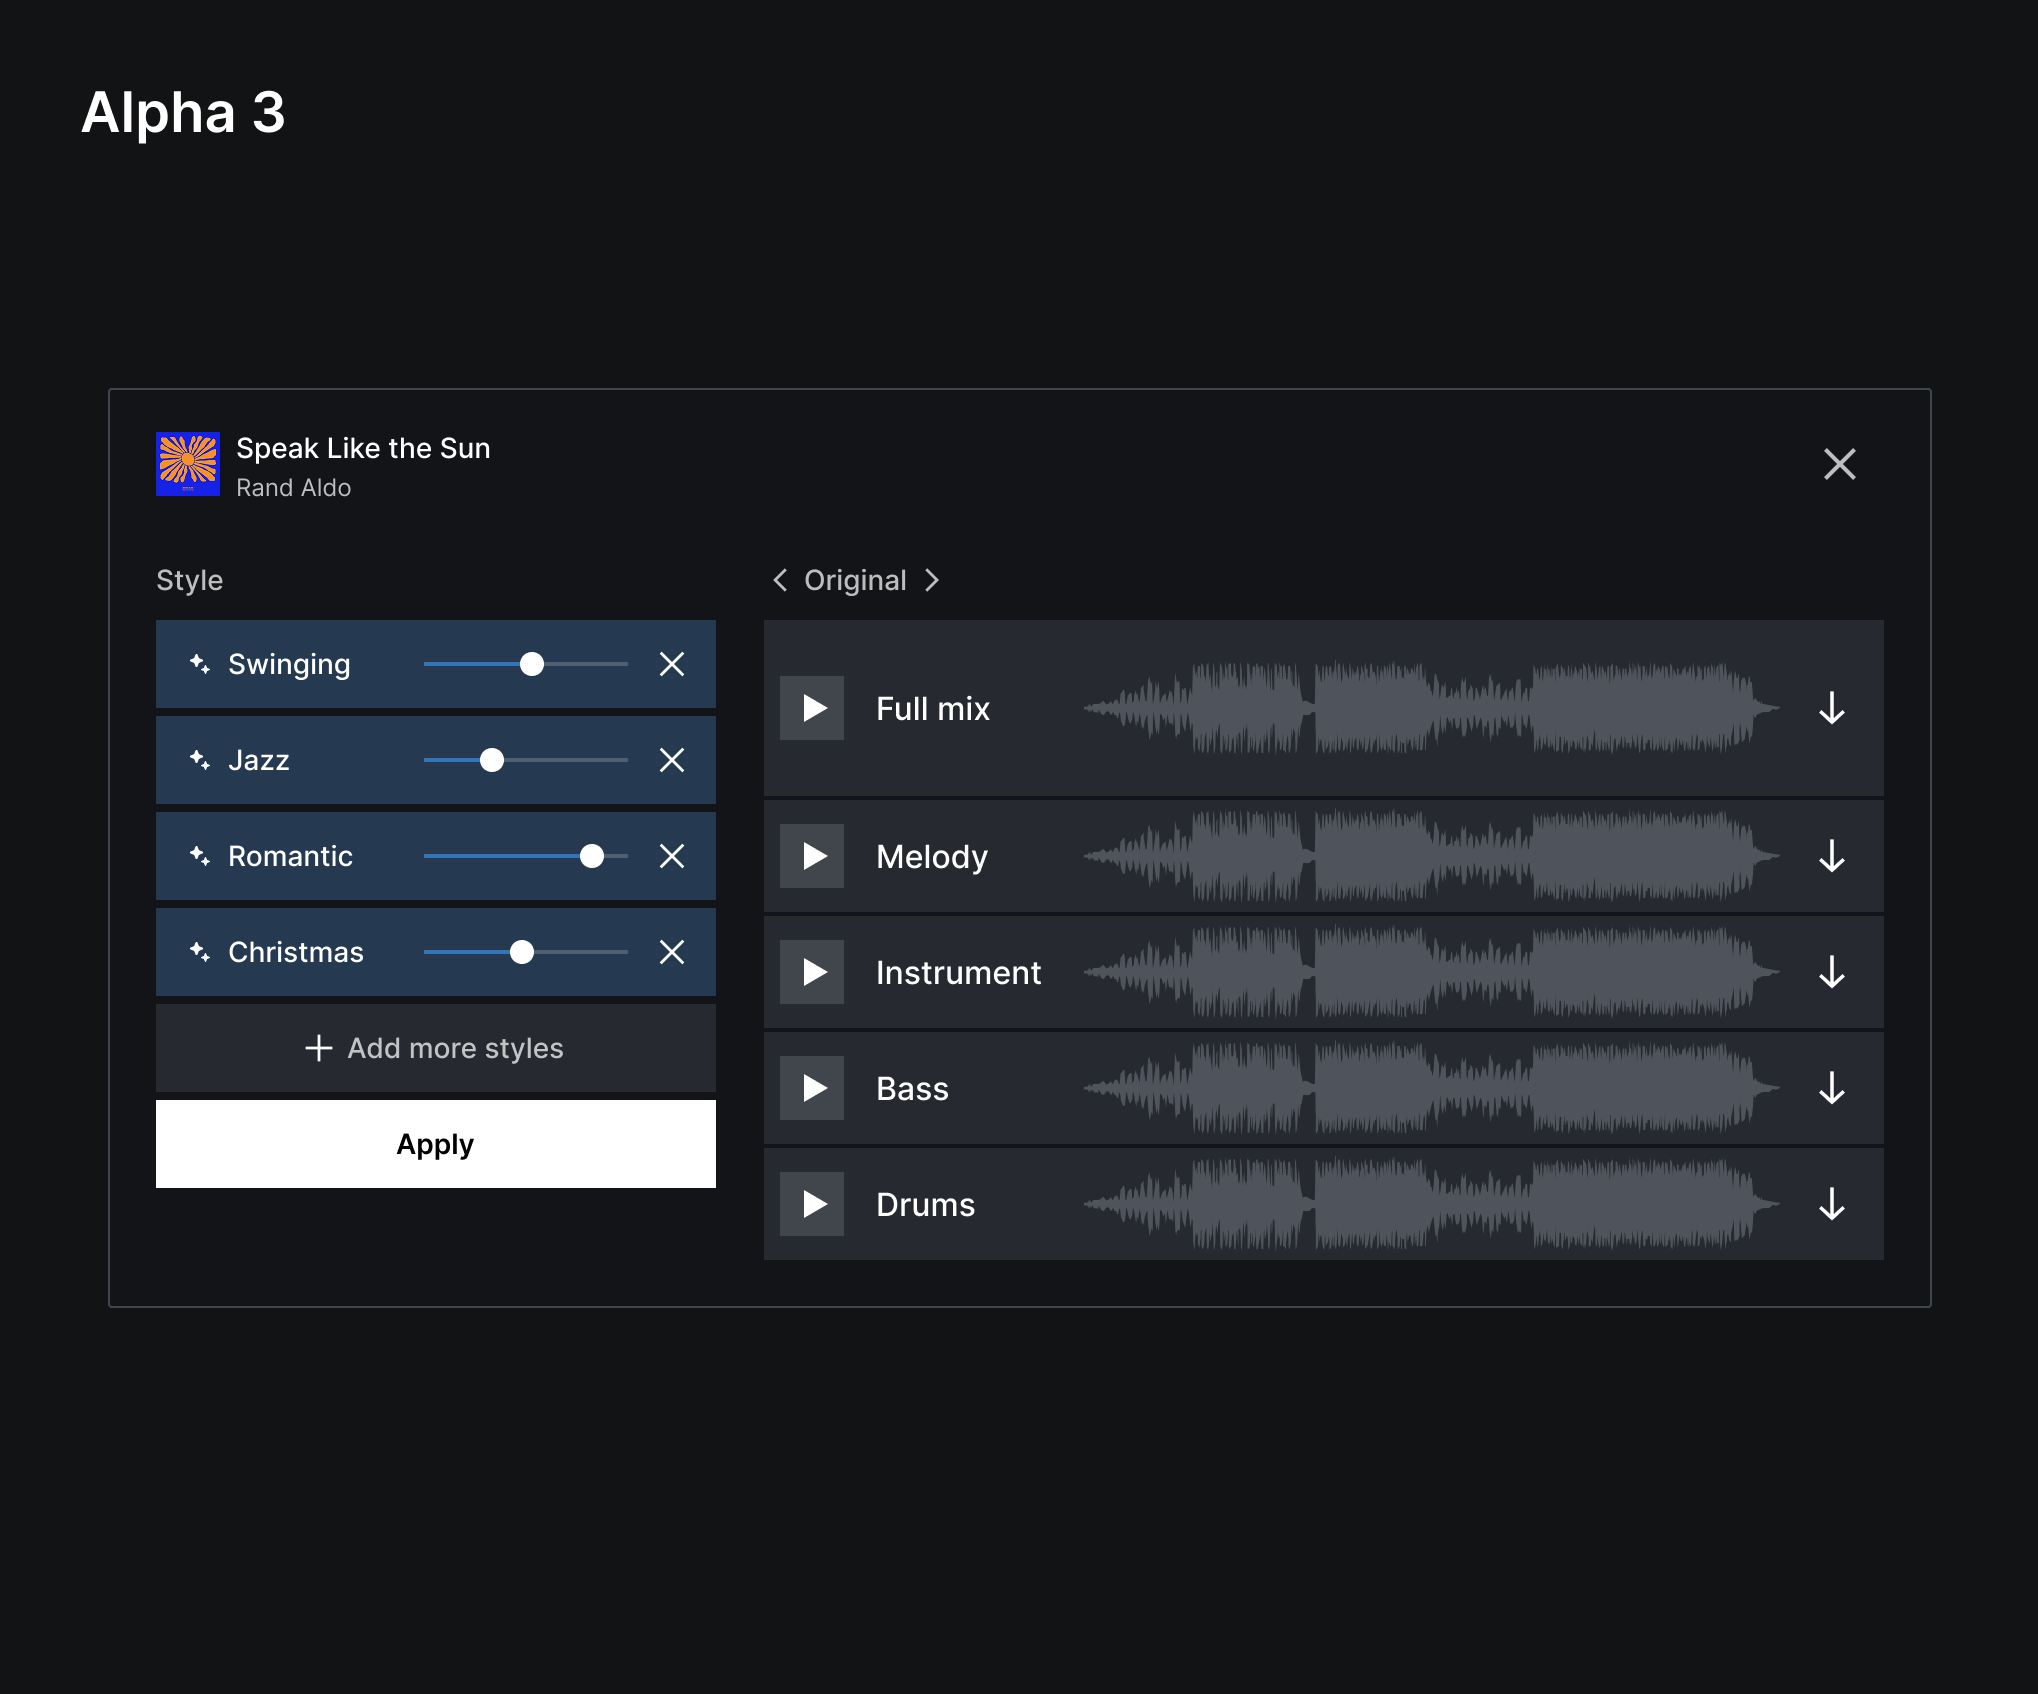Download the Bass stem
The width and height of the screenshot is (2038, 1694).
point(1831,1088)
